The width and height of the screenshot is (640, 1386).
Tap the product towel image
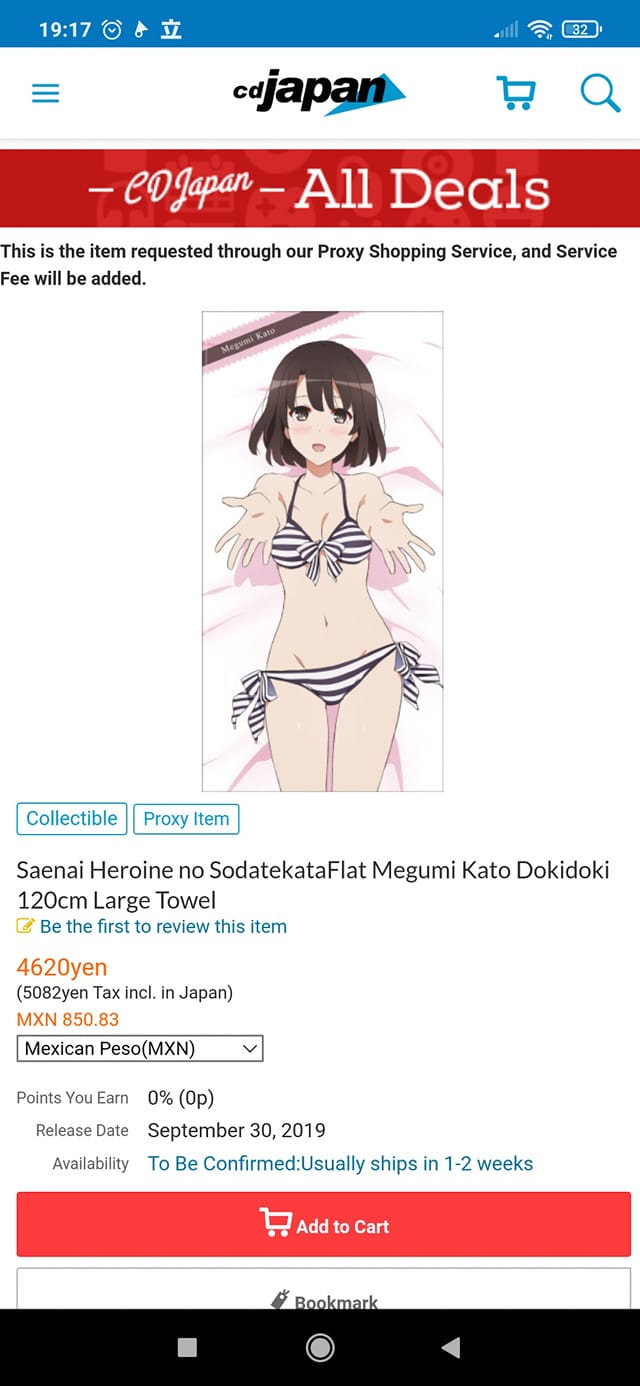(x=322, y=551)
